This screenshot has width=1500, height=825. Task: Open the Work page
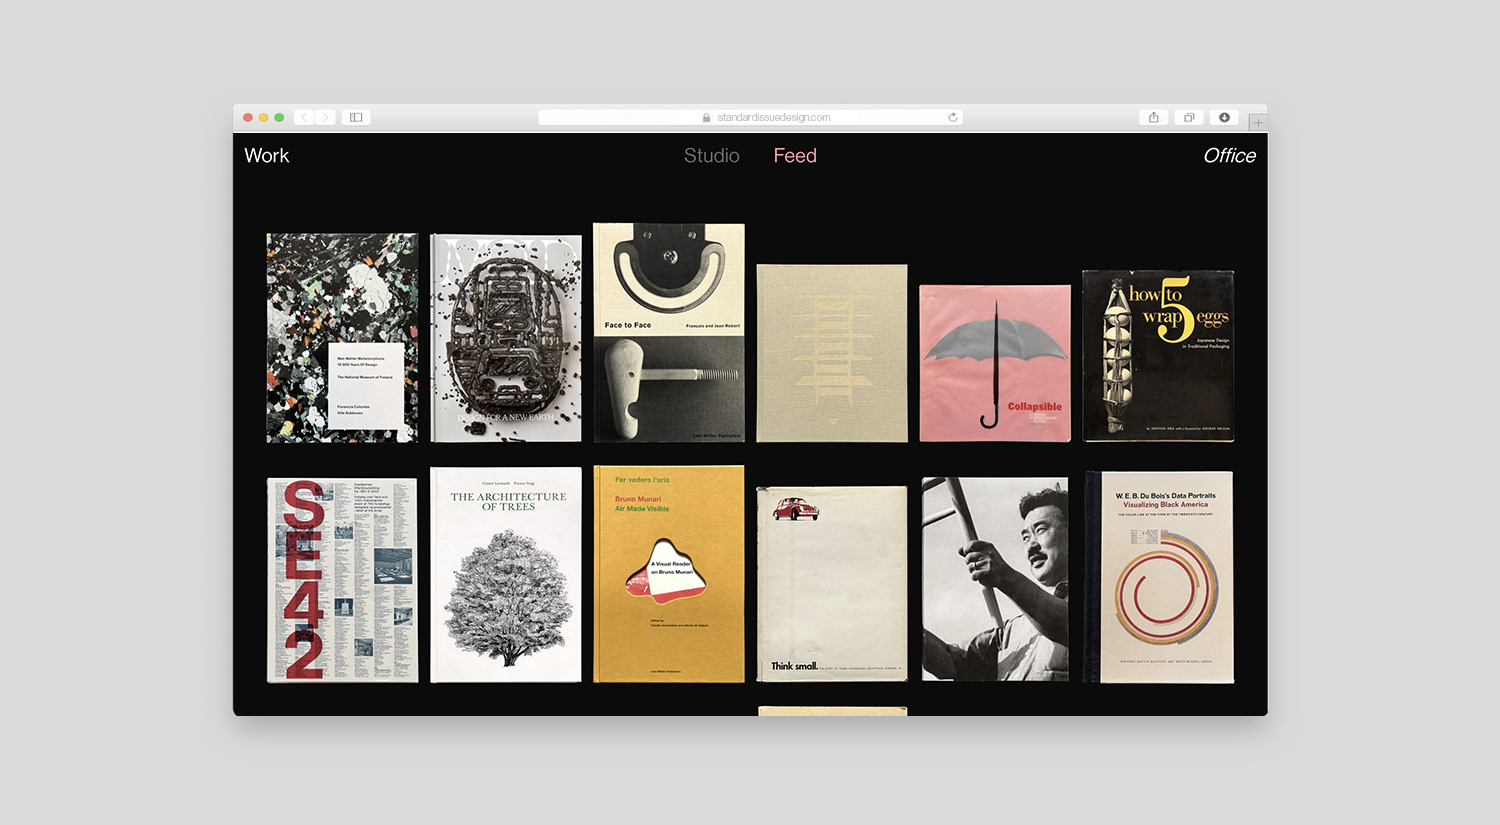pos(267,155)
